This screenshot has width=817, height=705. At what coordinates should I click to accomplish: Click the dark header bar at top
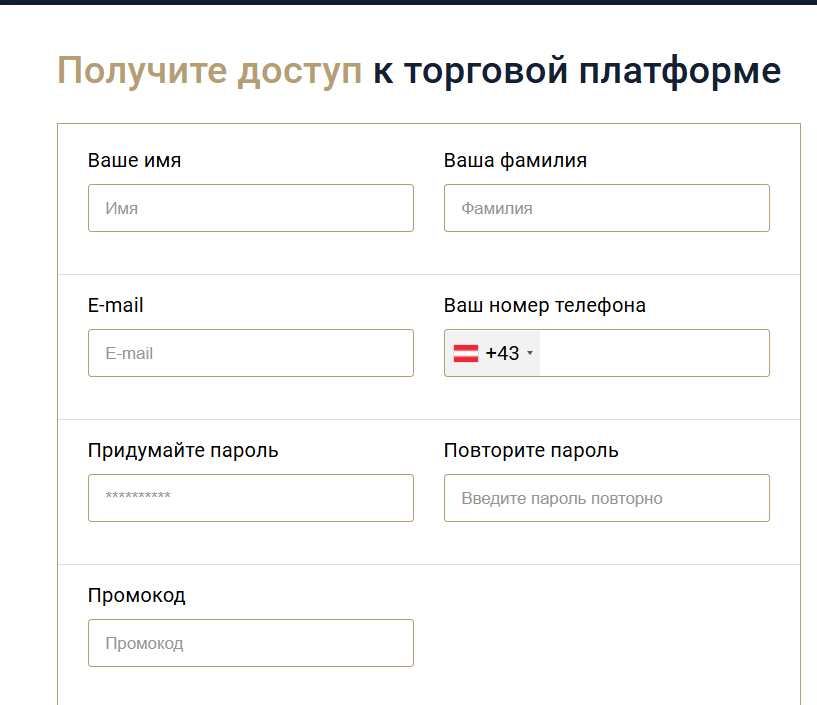[408, 2]
